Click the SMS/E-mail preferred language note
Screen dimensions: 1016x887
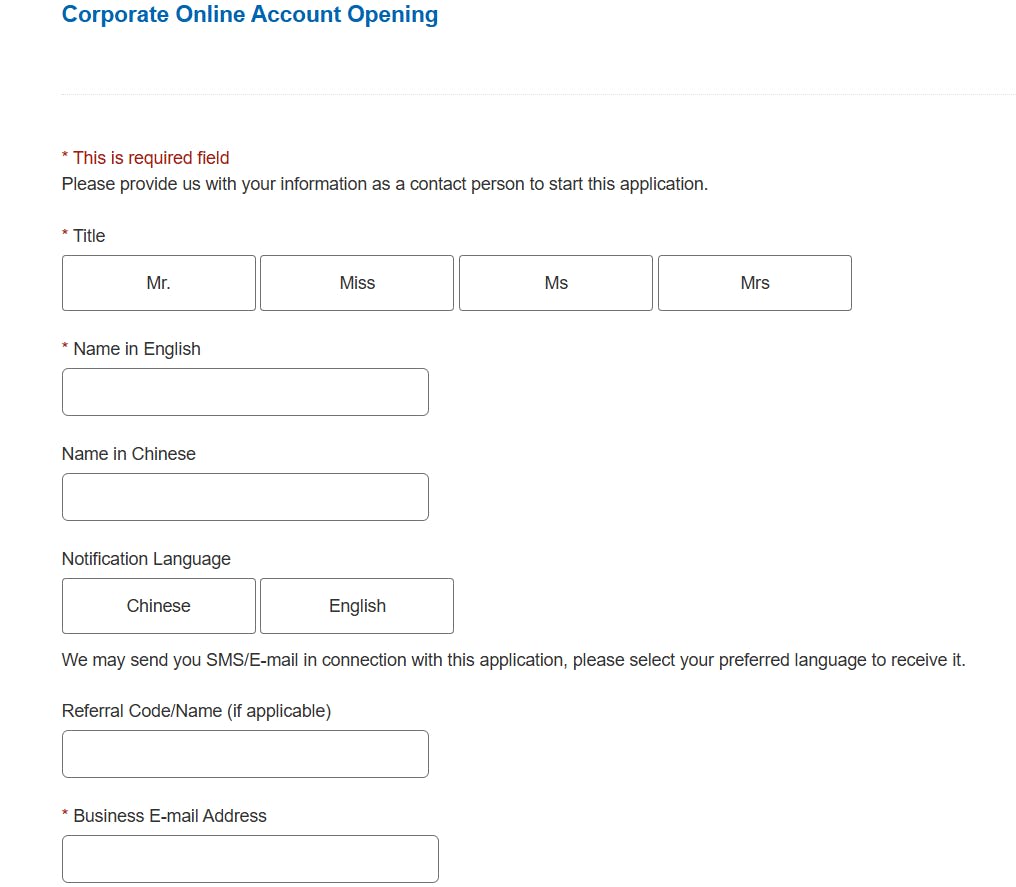click(x=513, y=661)
